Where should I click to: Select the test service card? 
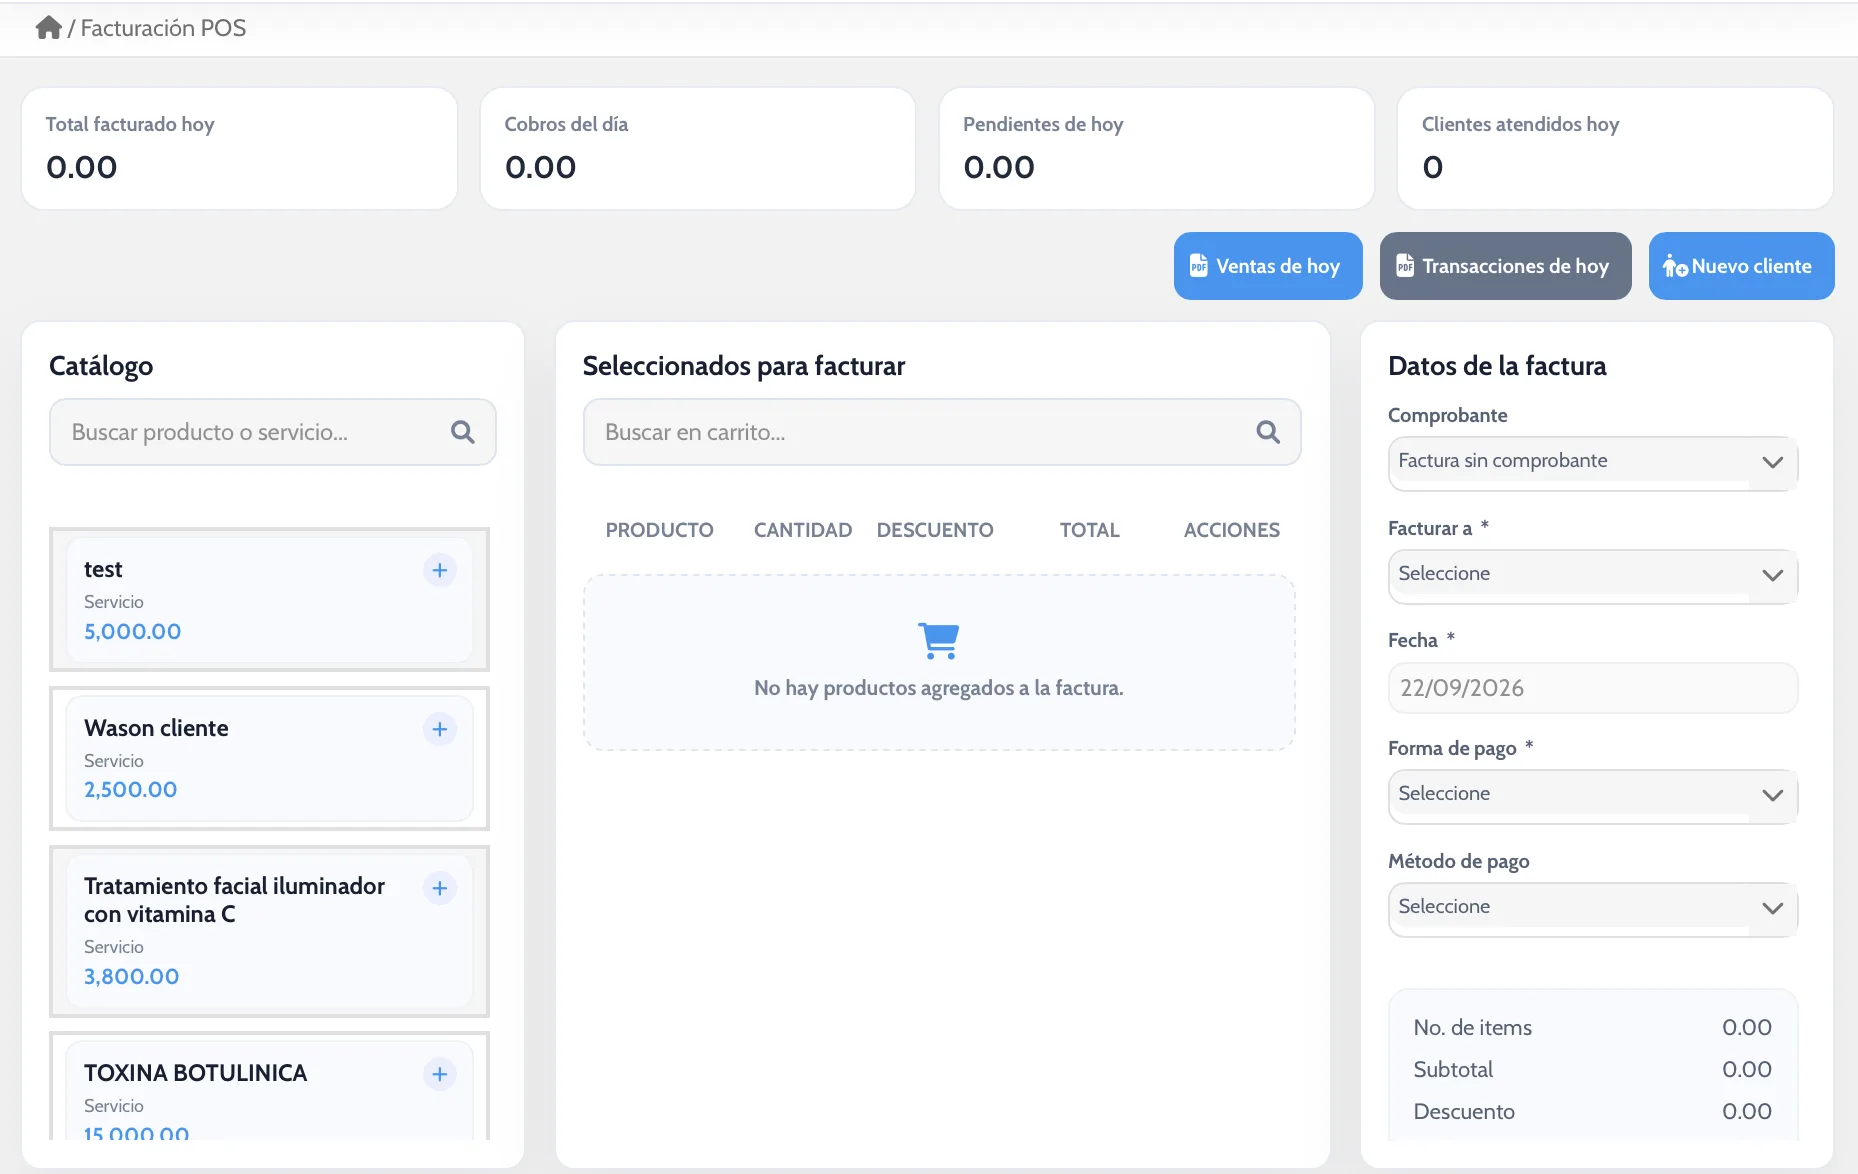click(269, 599)
